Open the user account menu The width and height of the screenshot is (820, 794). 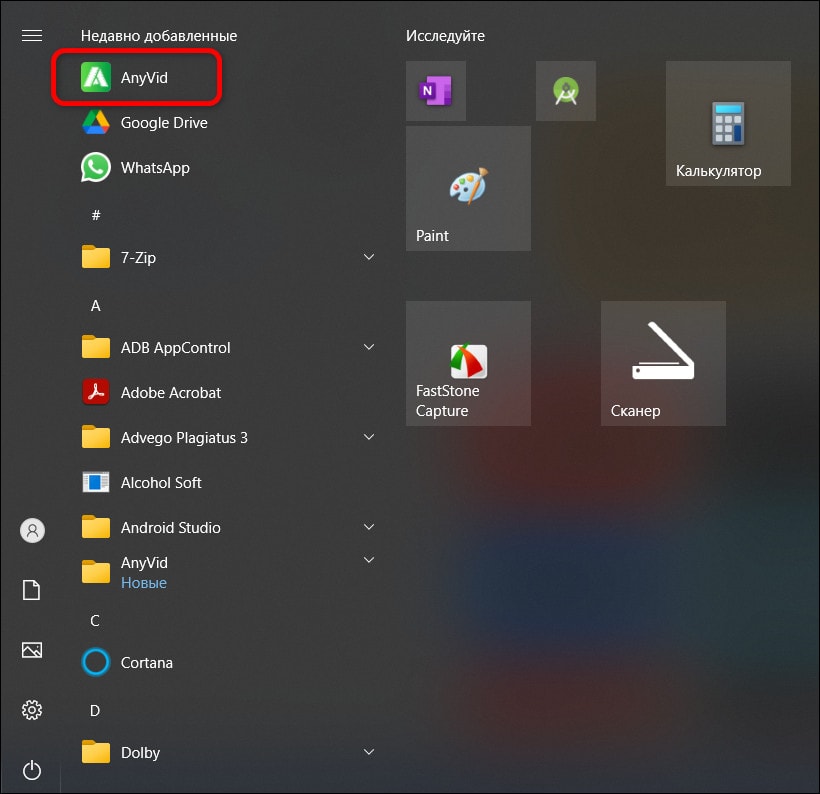(32, 530)
